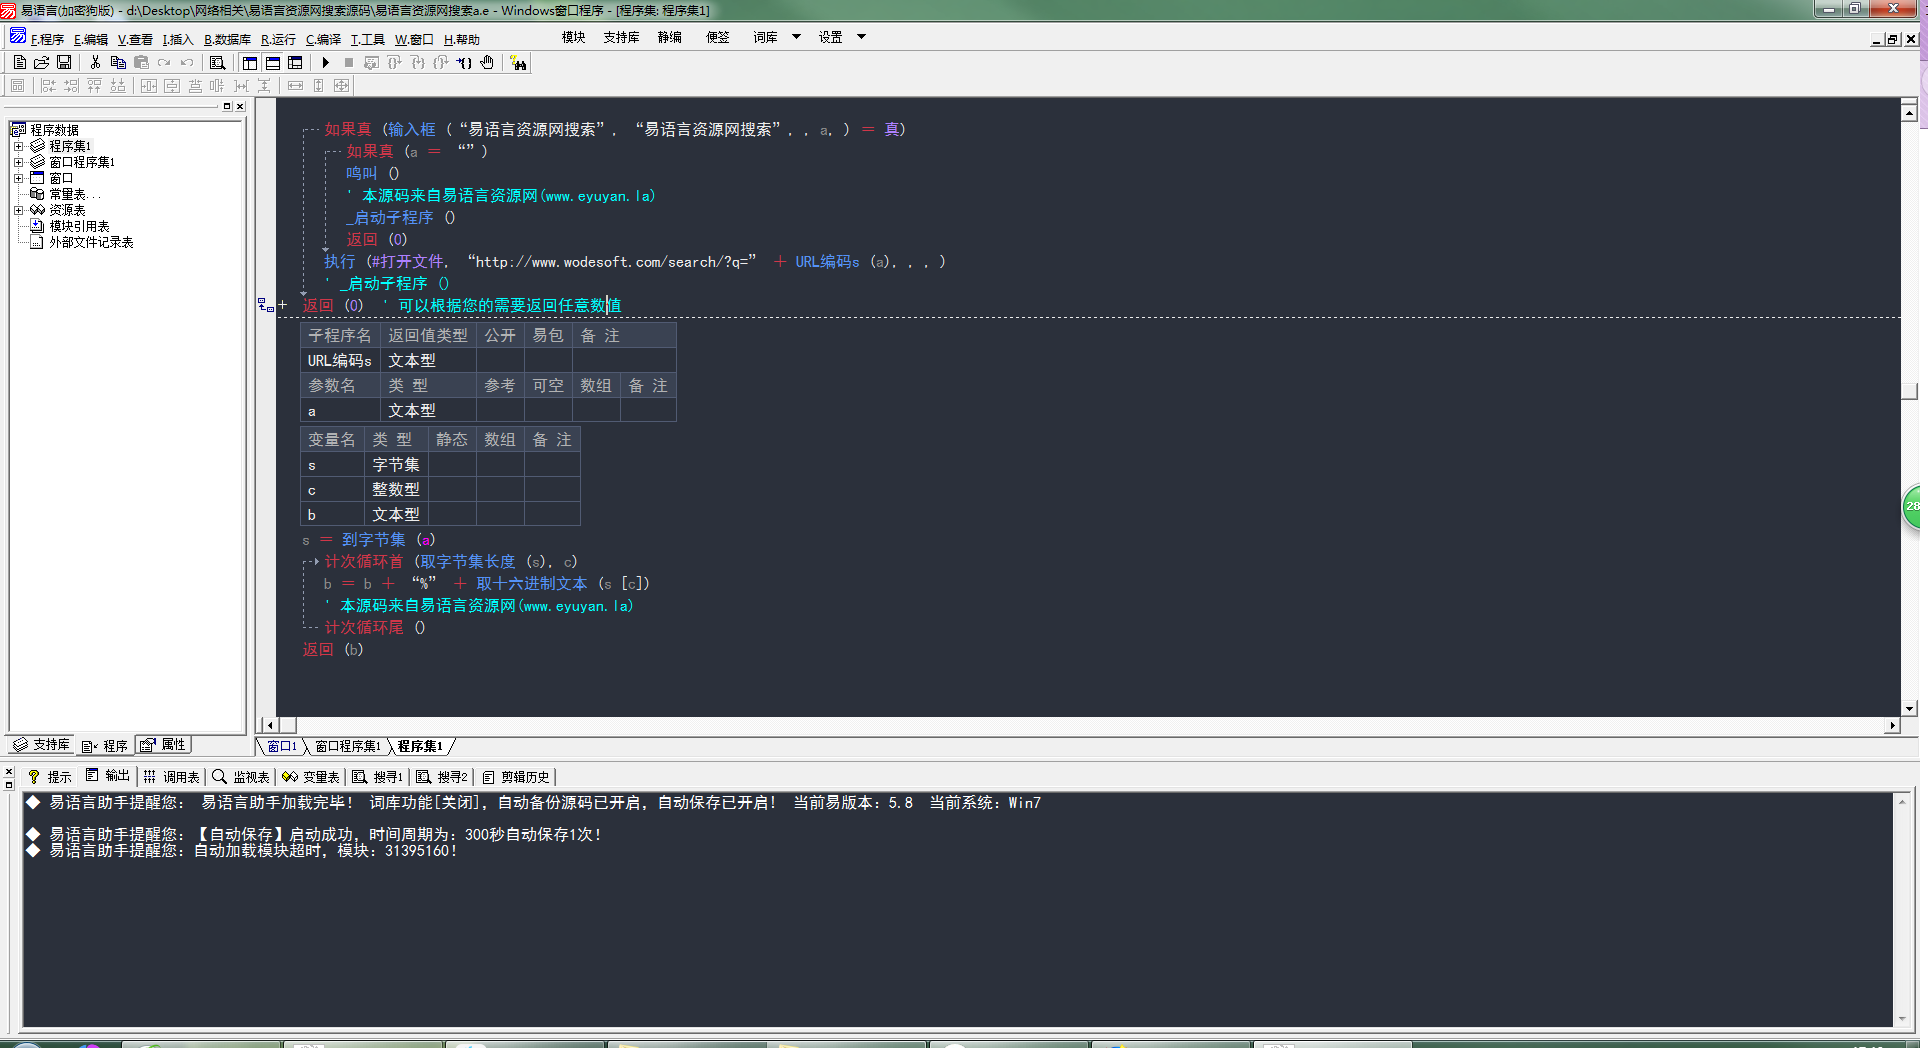This screenshot has width=1928, height=1048.
Task: Expand the 资源表 tree node
Action: [x=18, y=210]
